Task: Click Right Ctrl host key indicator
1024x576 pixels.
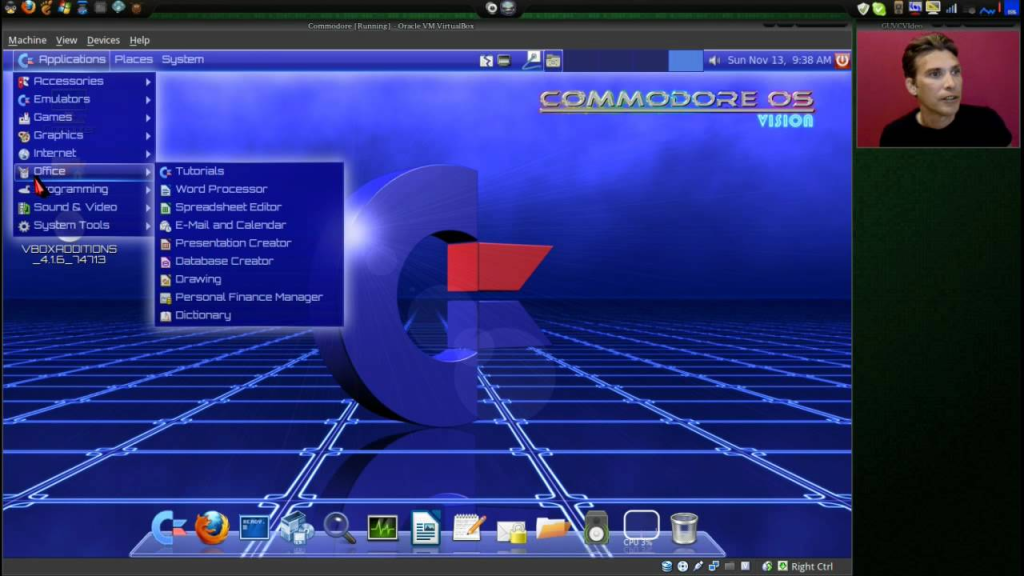Action: point(812,566)
